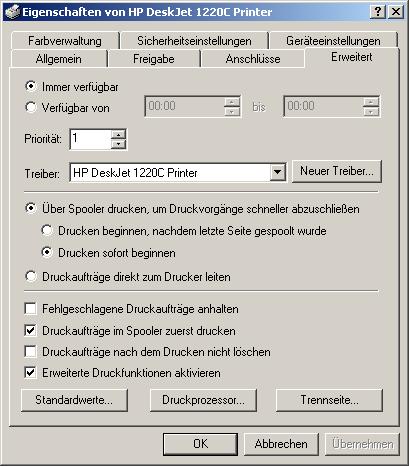Switch to the Allgemein tab

(x=59, y=59)
